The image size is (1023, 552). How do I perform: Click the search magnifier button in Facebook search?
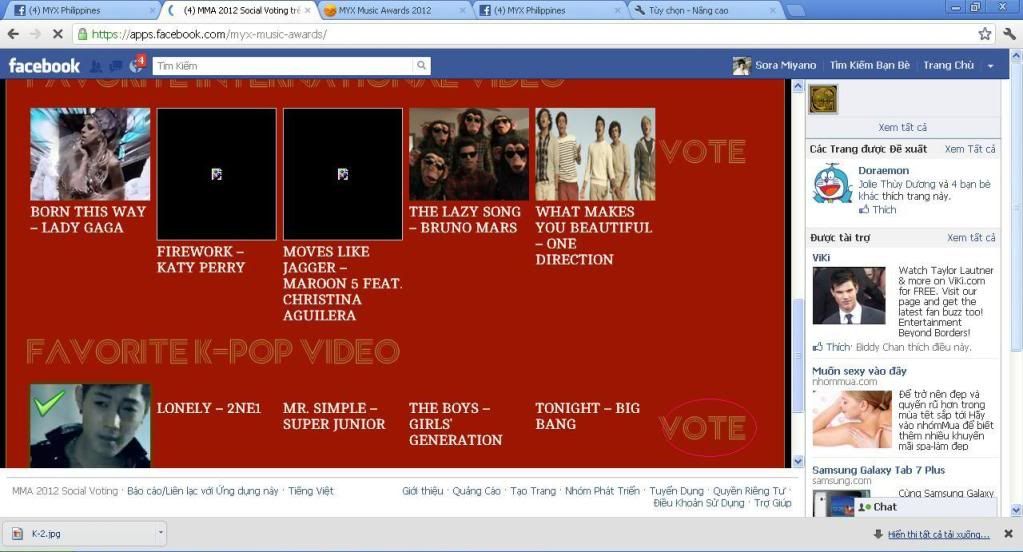pyautogui.click(x=421, y=65)
